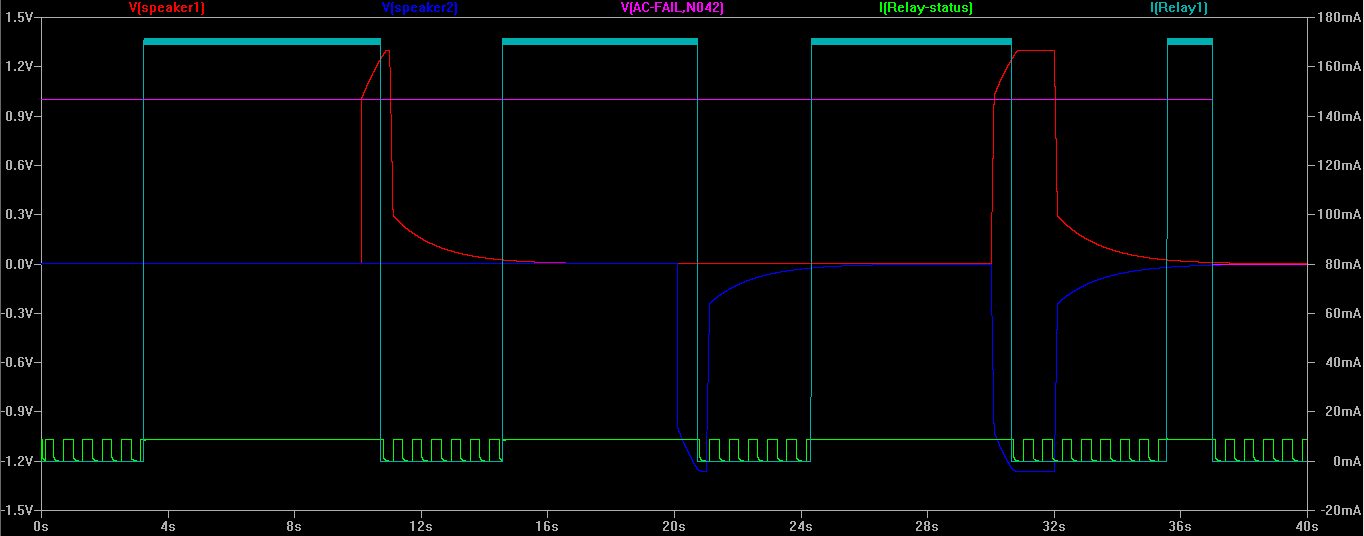Click the I(Relay-status) trace label

point(925,8)
